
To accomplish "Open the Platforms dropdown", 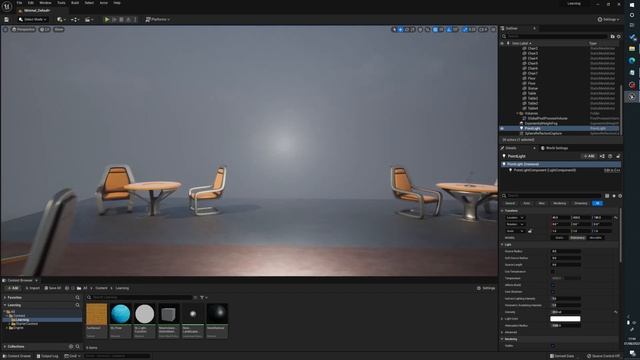I will point(158,19).
